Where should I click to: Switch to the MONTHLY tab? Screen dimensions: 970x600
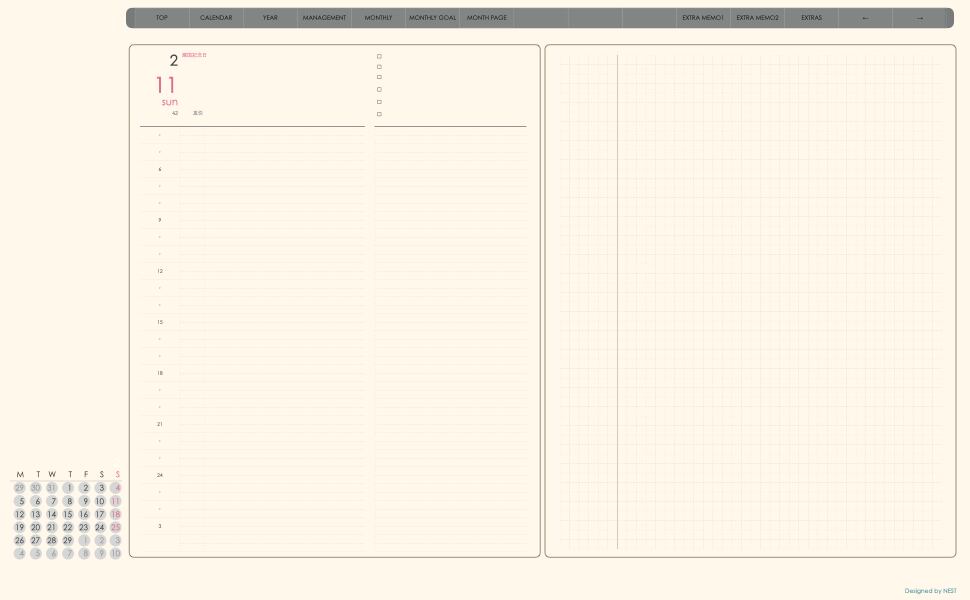click(379, 18)
